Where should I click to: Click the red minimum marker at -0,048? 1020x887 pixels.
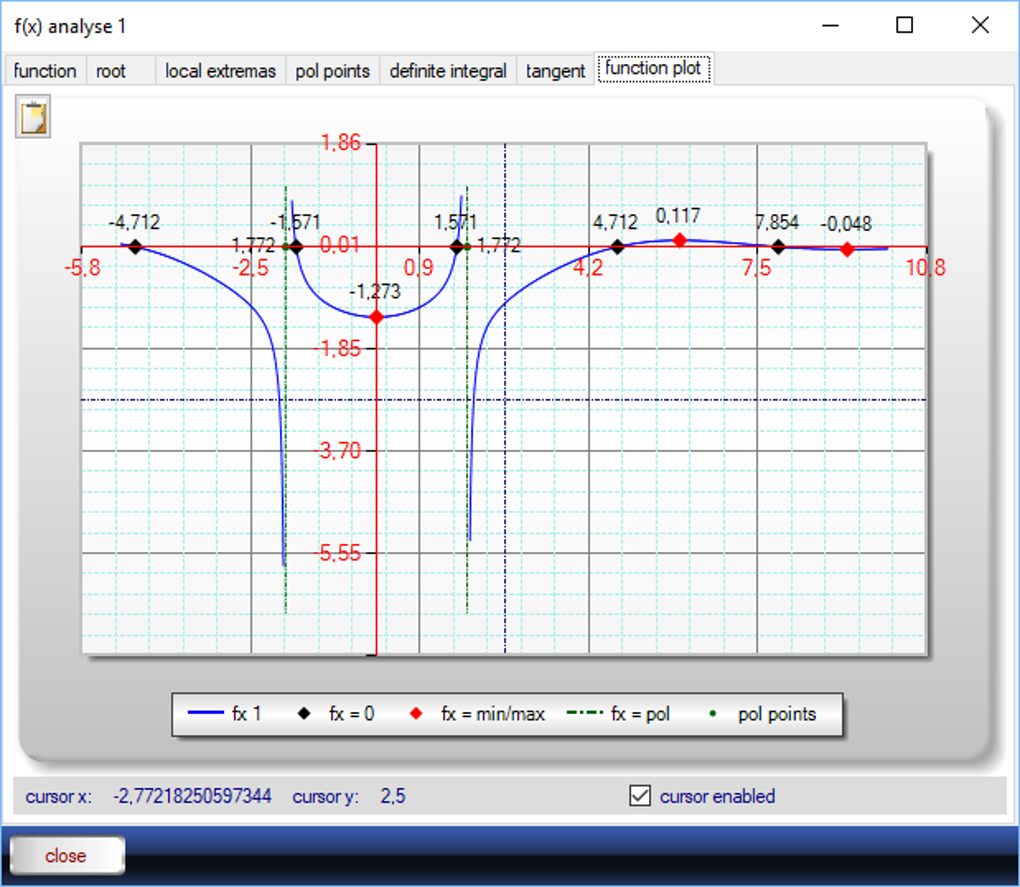click(847, 249)
